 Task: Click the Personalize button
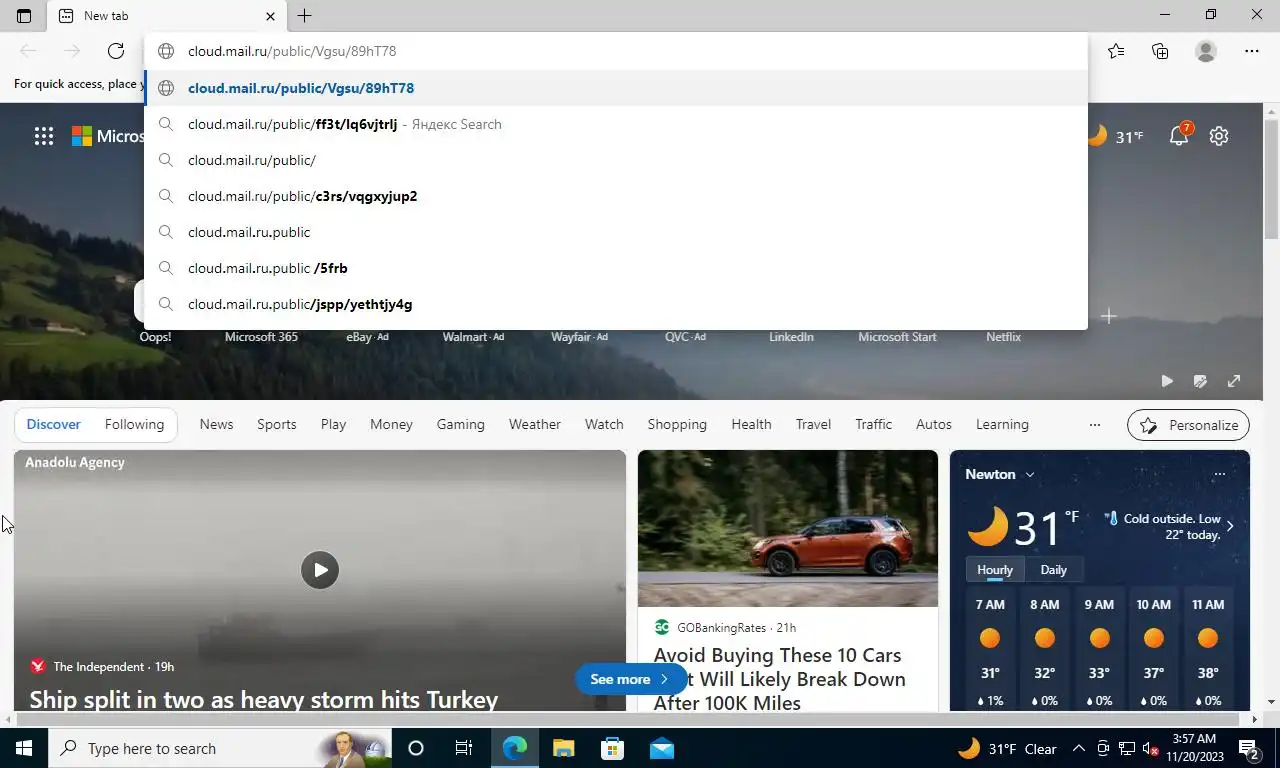point(1188,425)
